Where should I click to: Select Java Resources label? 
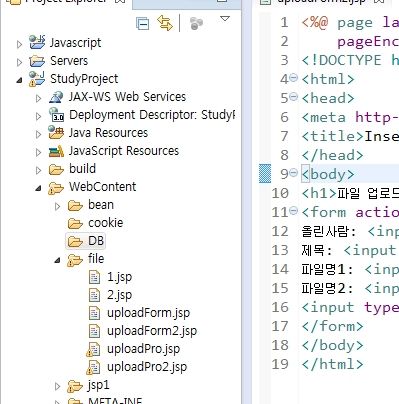(x=108, y=133)
